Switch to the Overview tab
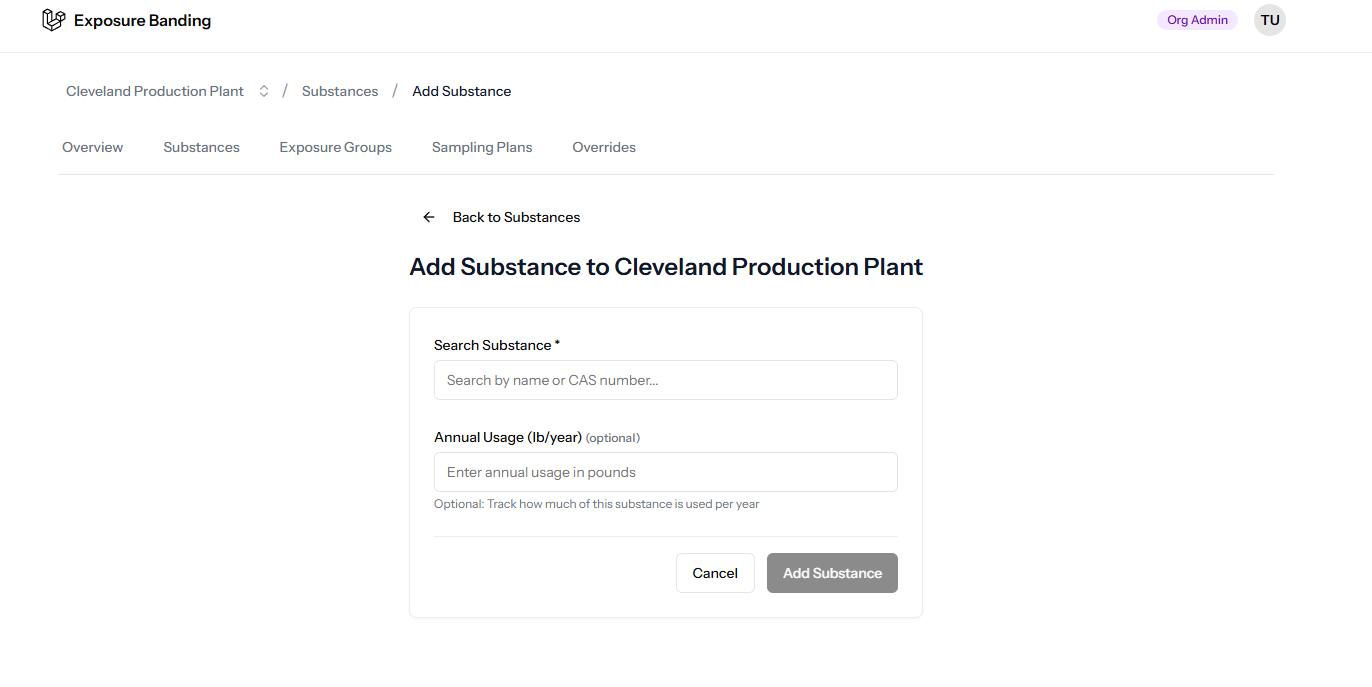Viewport: 1372px width, 687px height. (93, 147)
